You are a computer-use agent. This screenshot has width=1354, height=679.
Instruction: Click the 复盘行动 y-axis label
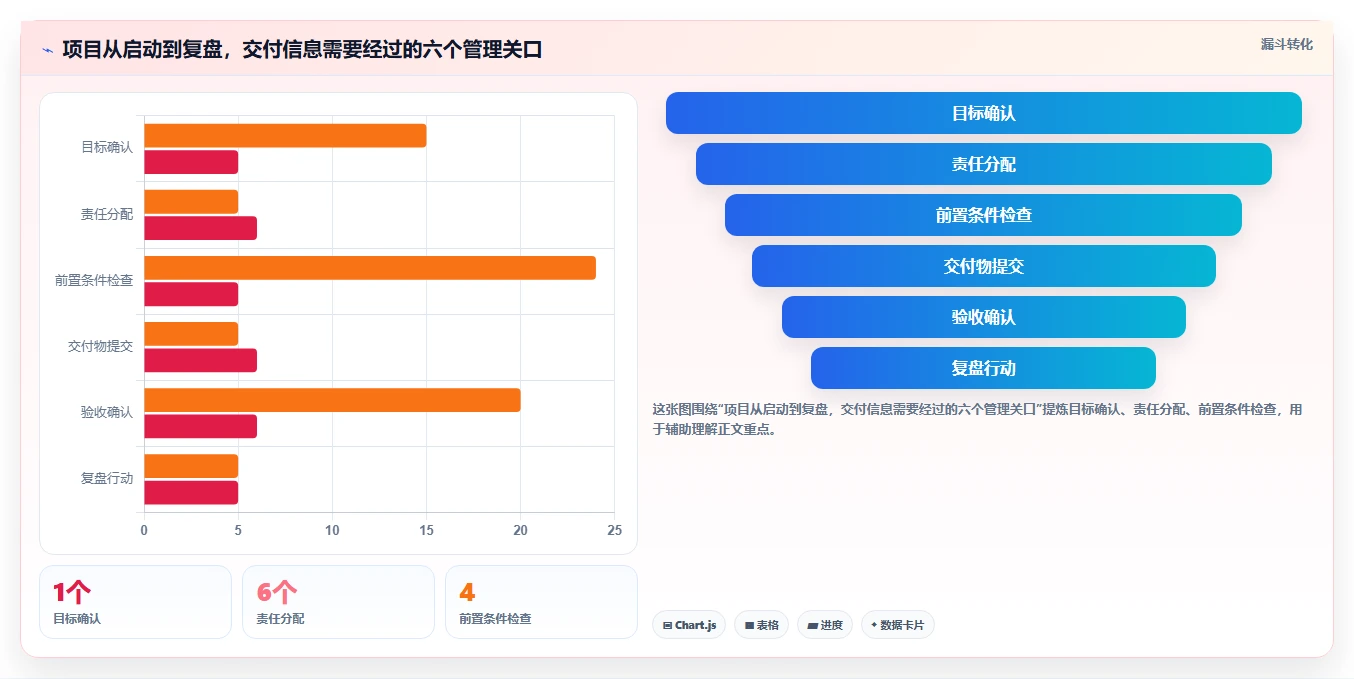(x=107, y=478)
